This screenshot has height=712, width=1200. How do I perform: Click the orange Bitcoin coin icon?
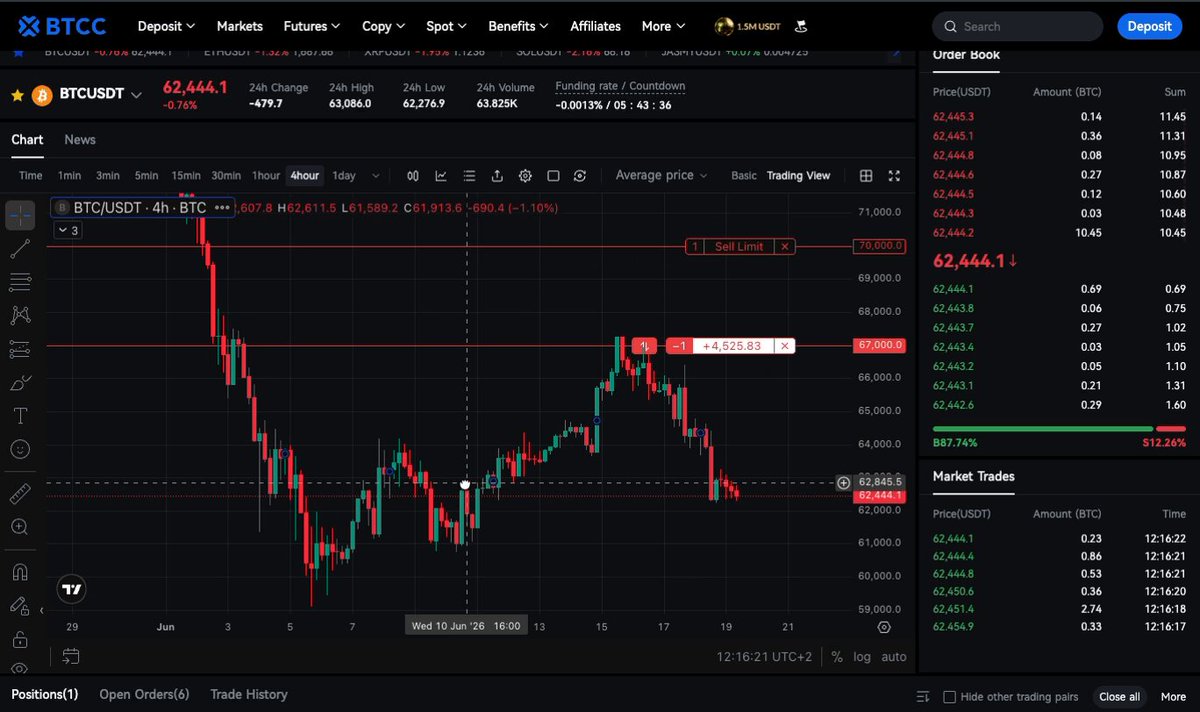[x=42, y=95]
